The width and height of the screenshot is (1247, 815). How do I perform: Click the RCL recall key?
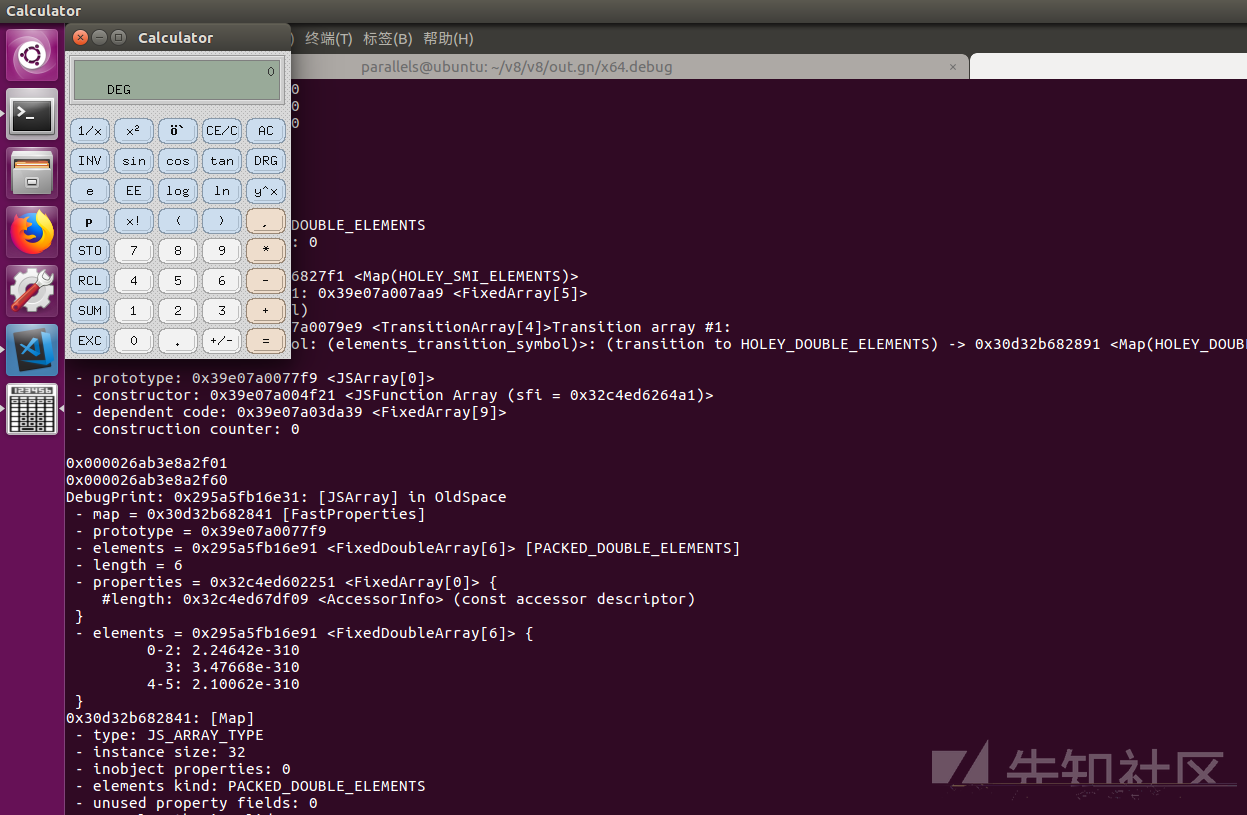click(x=90, y=281)
